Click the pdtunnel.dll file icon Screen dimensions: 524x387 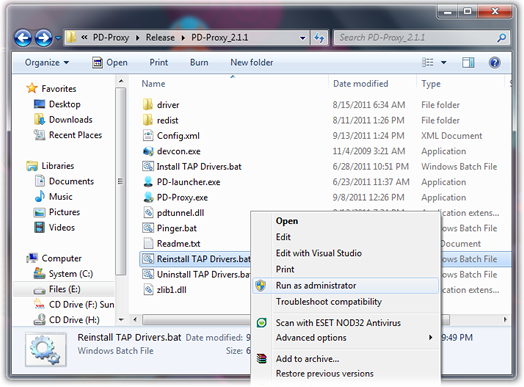(148, 213)
